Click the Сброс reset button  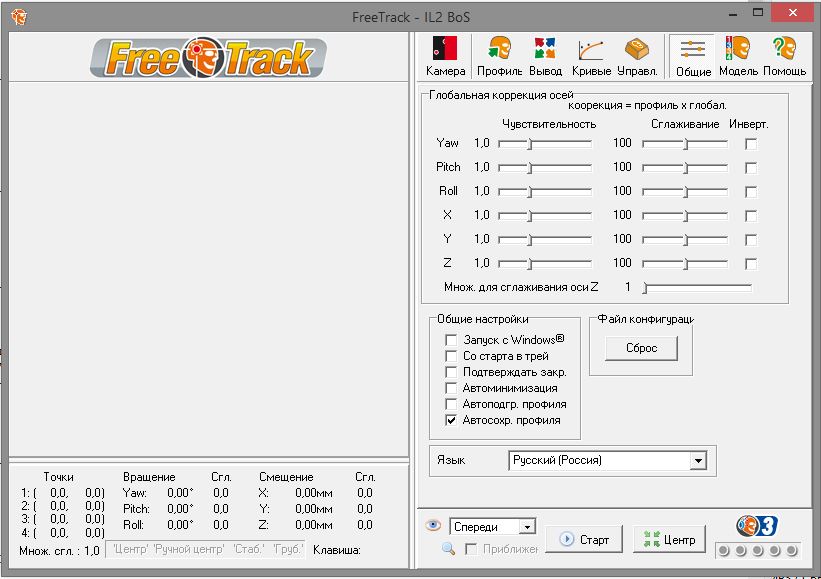[641, 348]
